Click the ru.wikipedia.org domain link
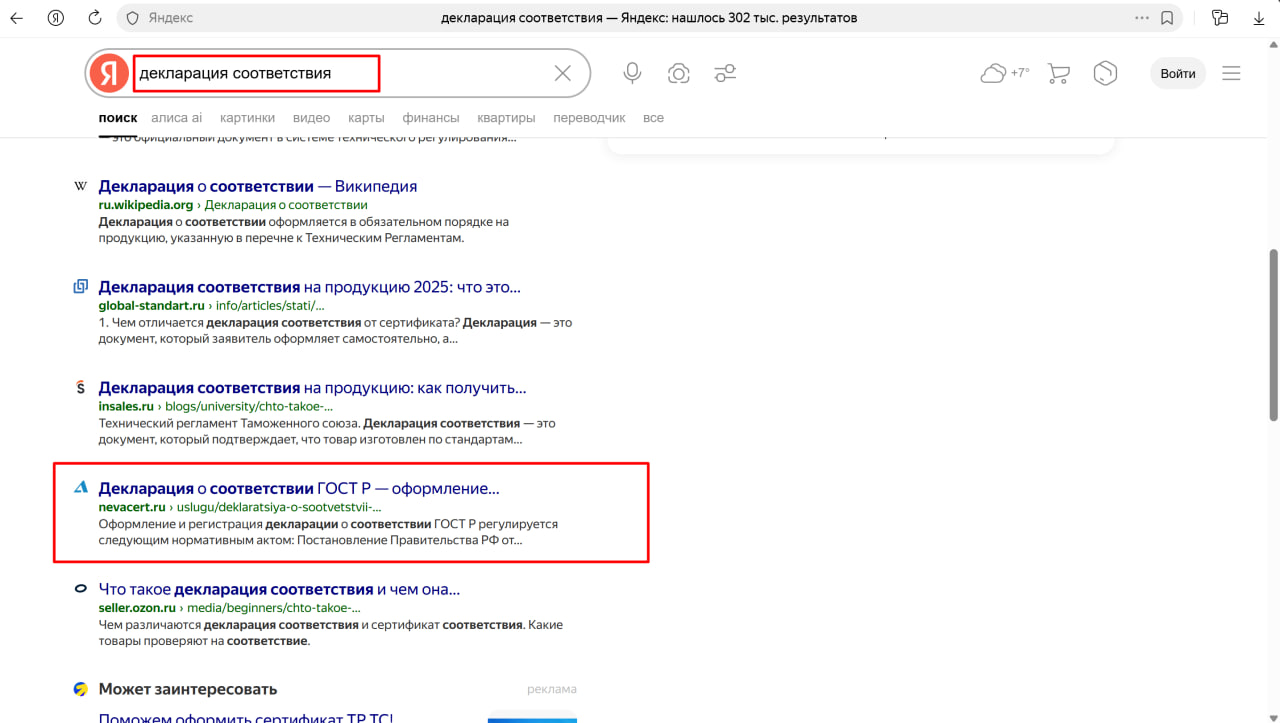Image resolution: width=1280 pixels, height=723 pixels. pos(146,205)
